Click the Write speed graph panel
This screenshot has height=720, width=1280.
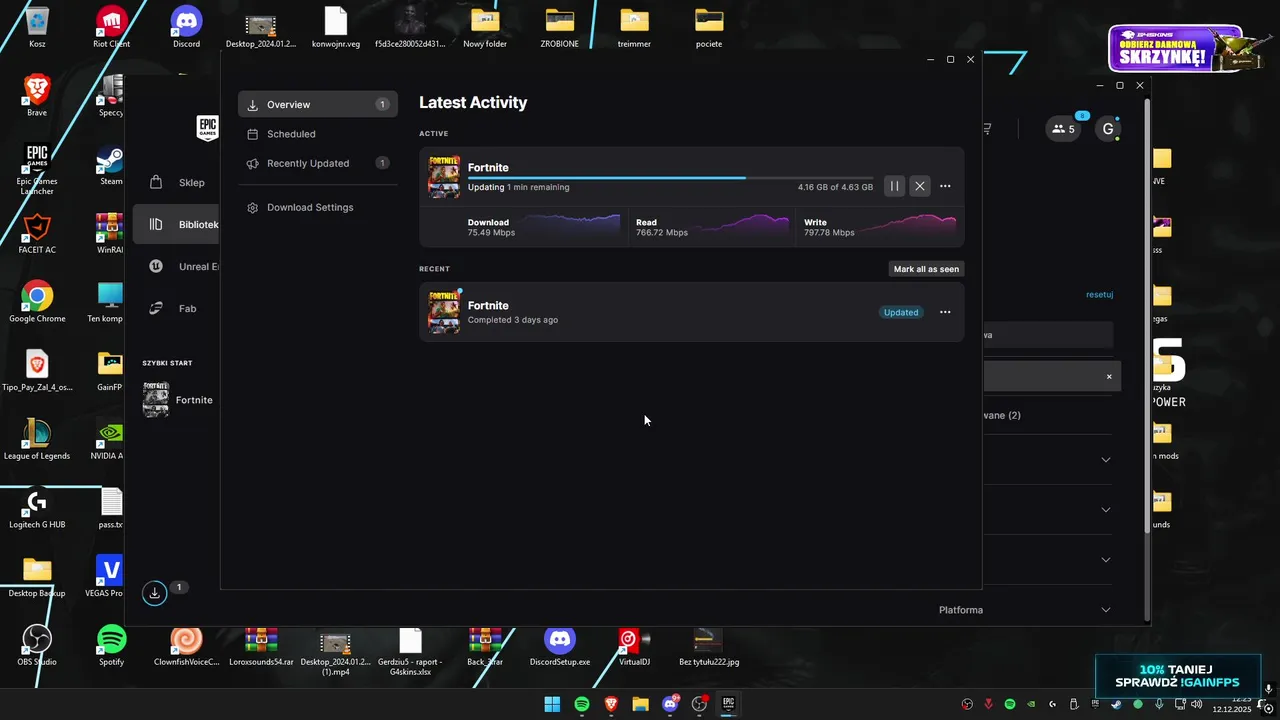point(880,227)
